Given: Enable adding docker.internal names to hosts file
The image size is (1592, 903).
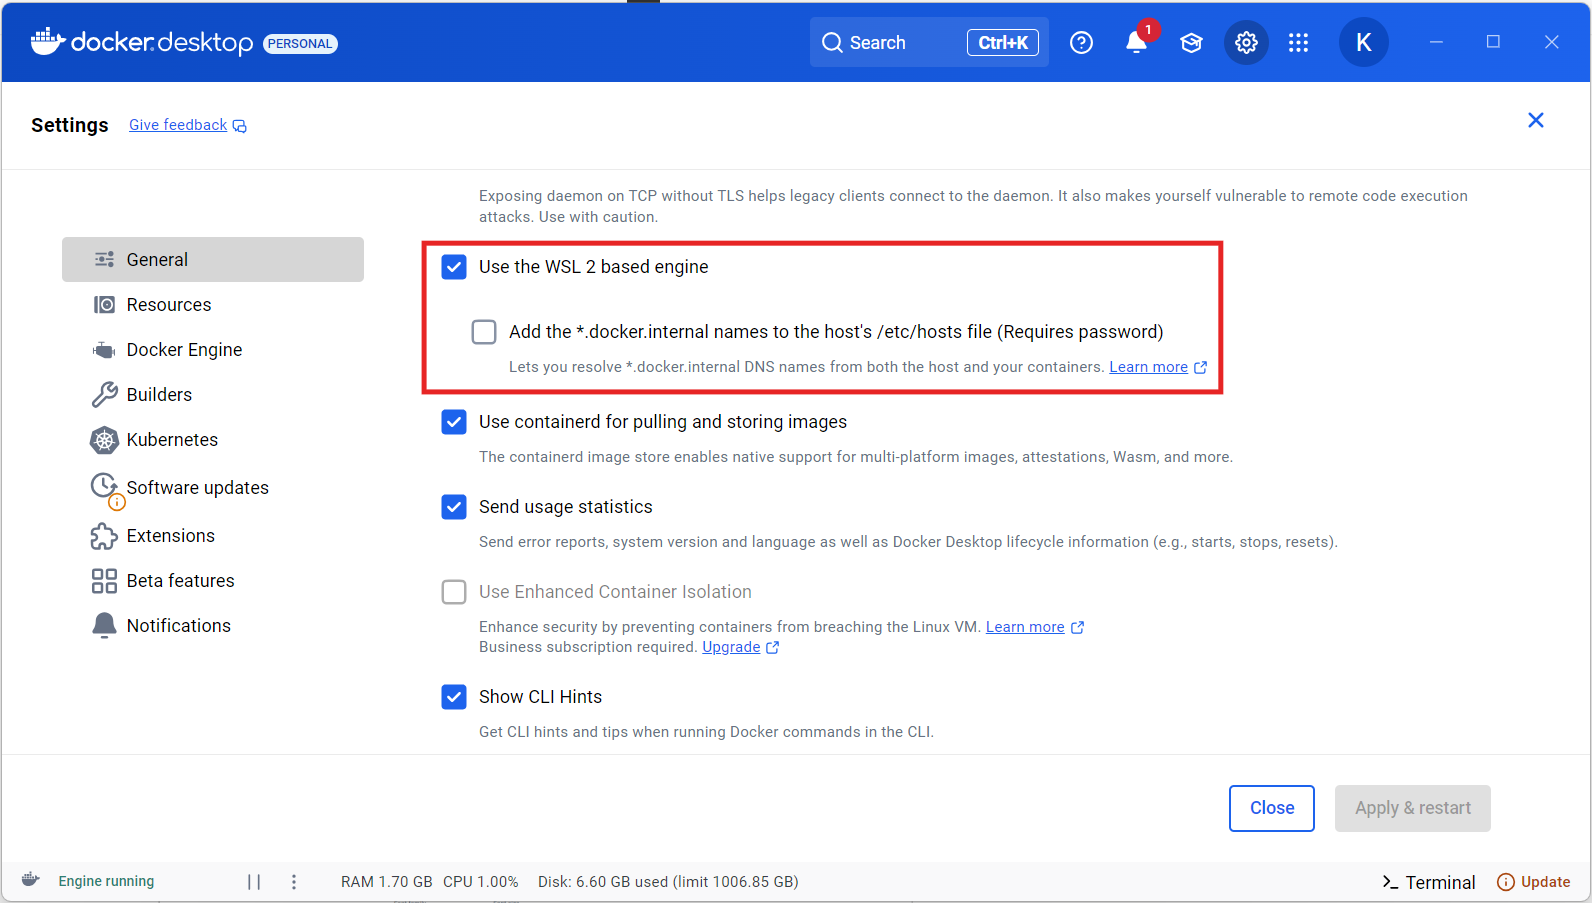Looking at the screenshot, I should point(484,332).
